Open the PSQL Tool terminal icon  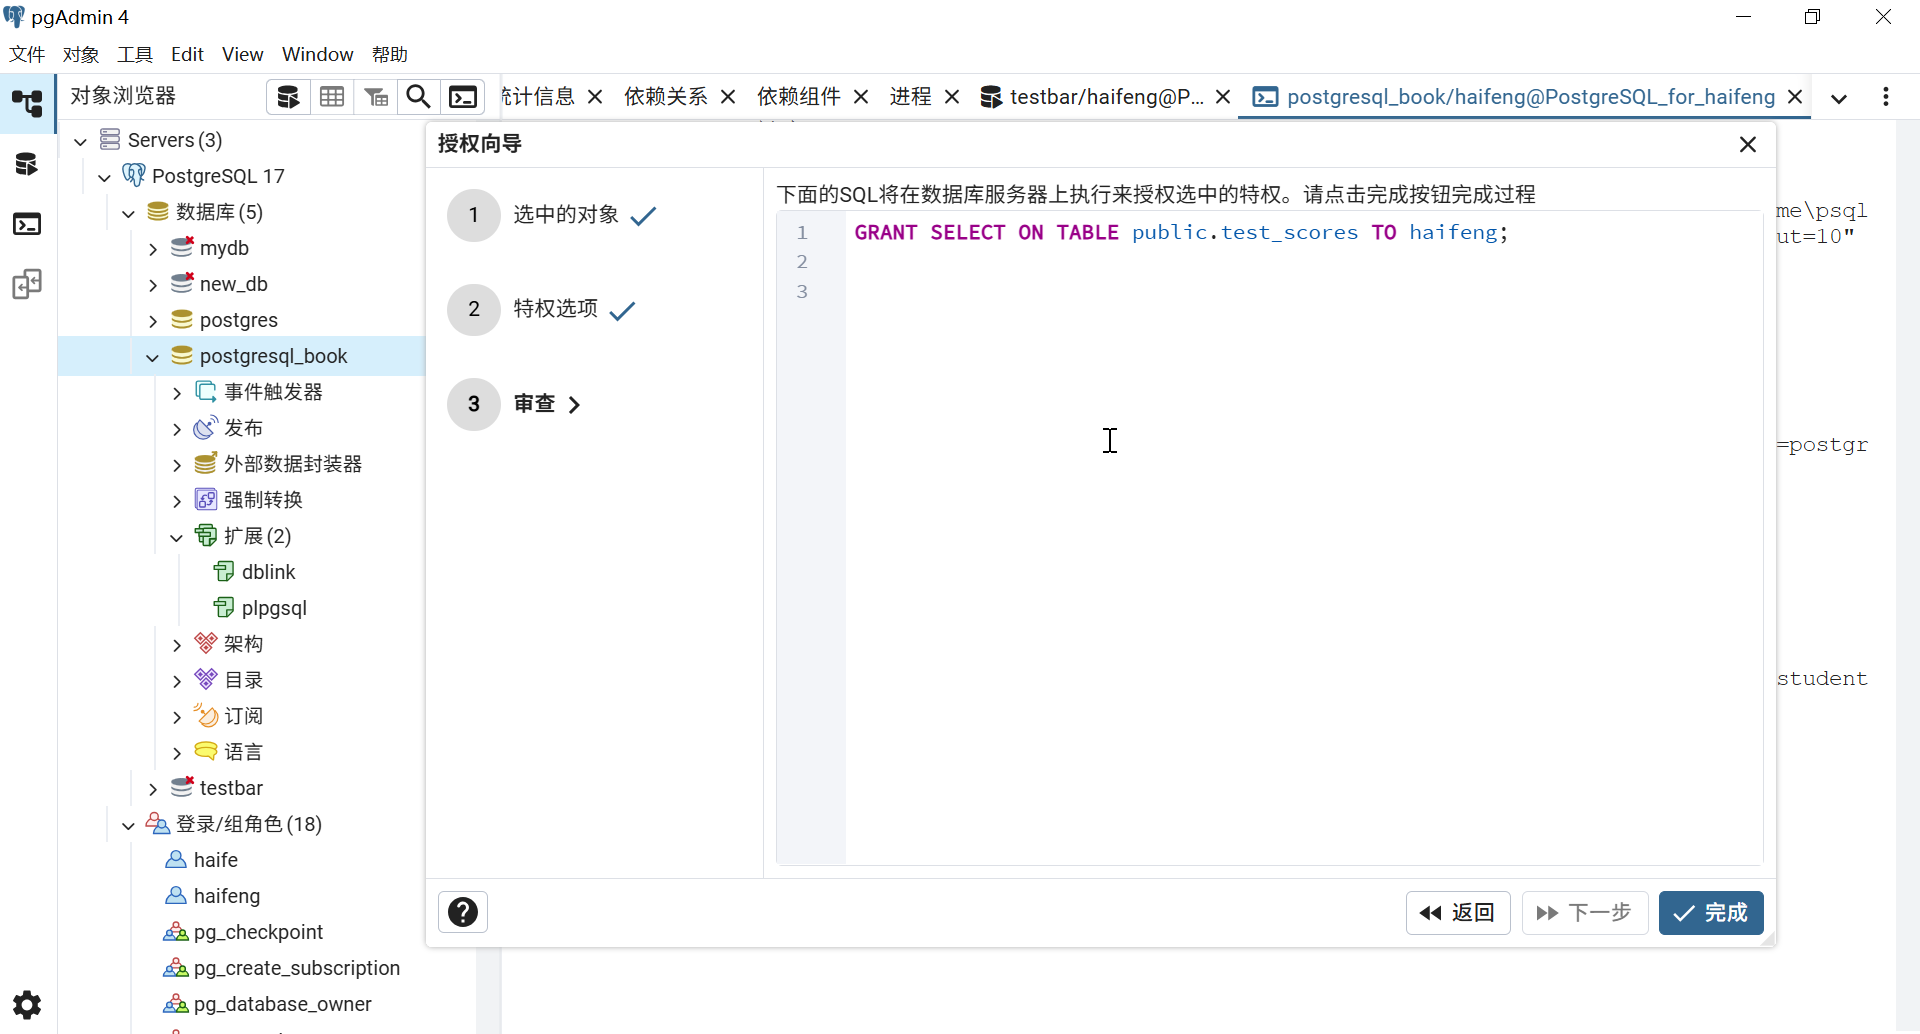coord(463,97)
